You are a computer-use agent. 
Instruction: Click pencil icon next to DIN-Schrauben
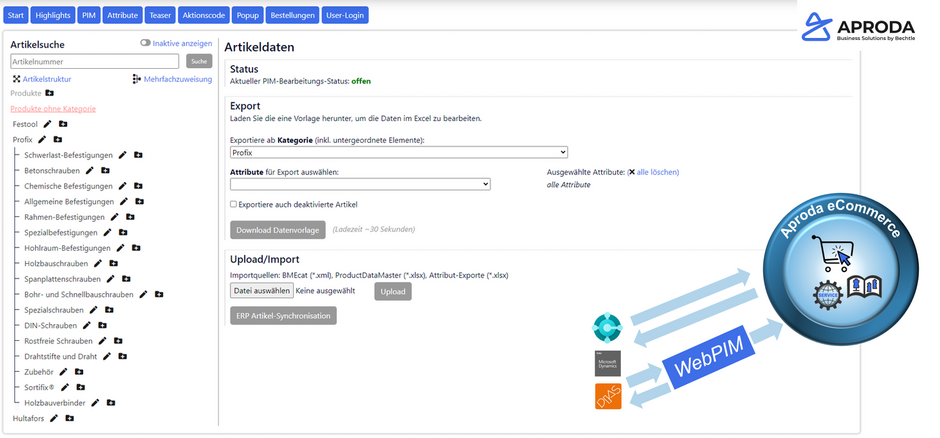[86, 326]
